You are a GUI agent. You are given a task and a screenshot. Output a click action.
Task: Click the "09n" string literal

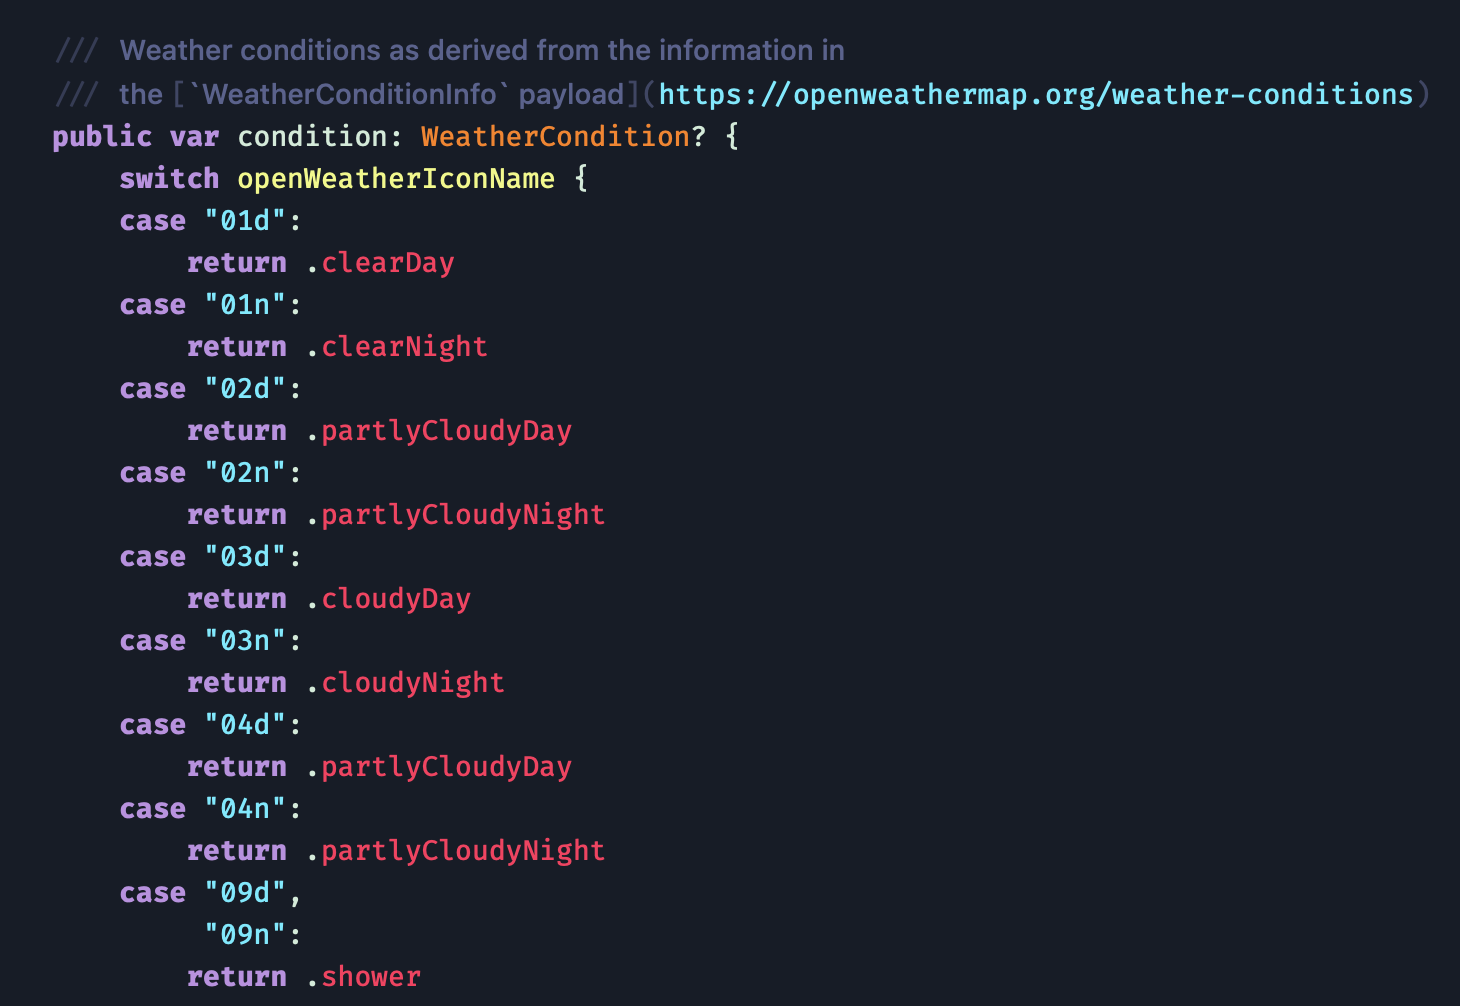click(x=246, y=934)
